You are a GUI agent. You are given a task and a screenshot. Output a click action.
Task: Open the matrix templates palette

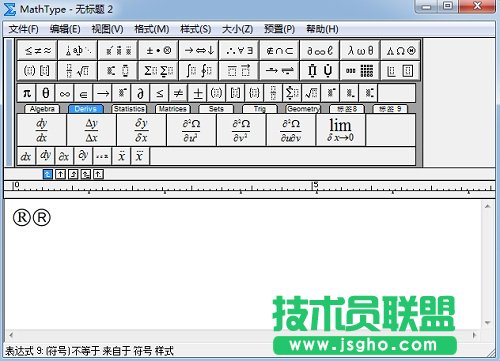tap(360, 70)
